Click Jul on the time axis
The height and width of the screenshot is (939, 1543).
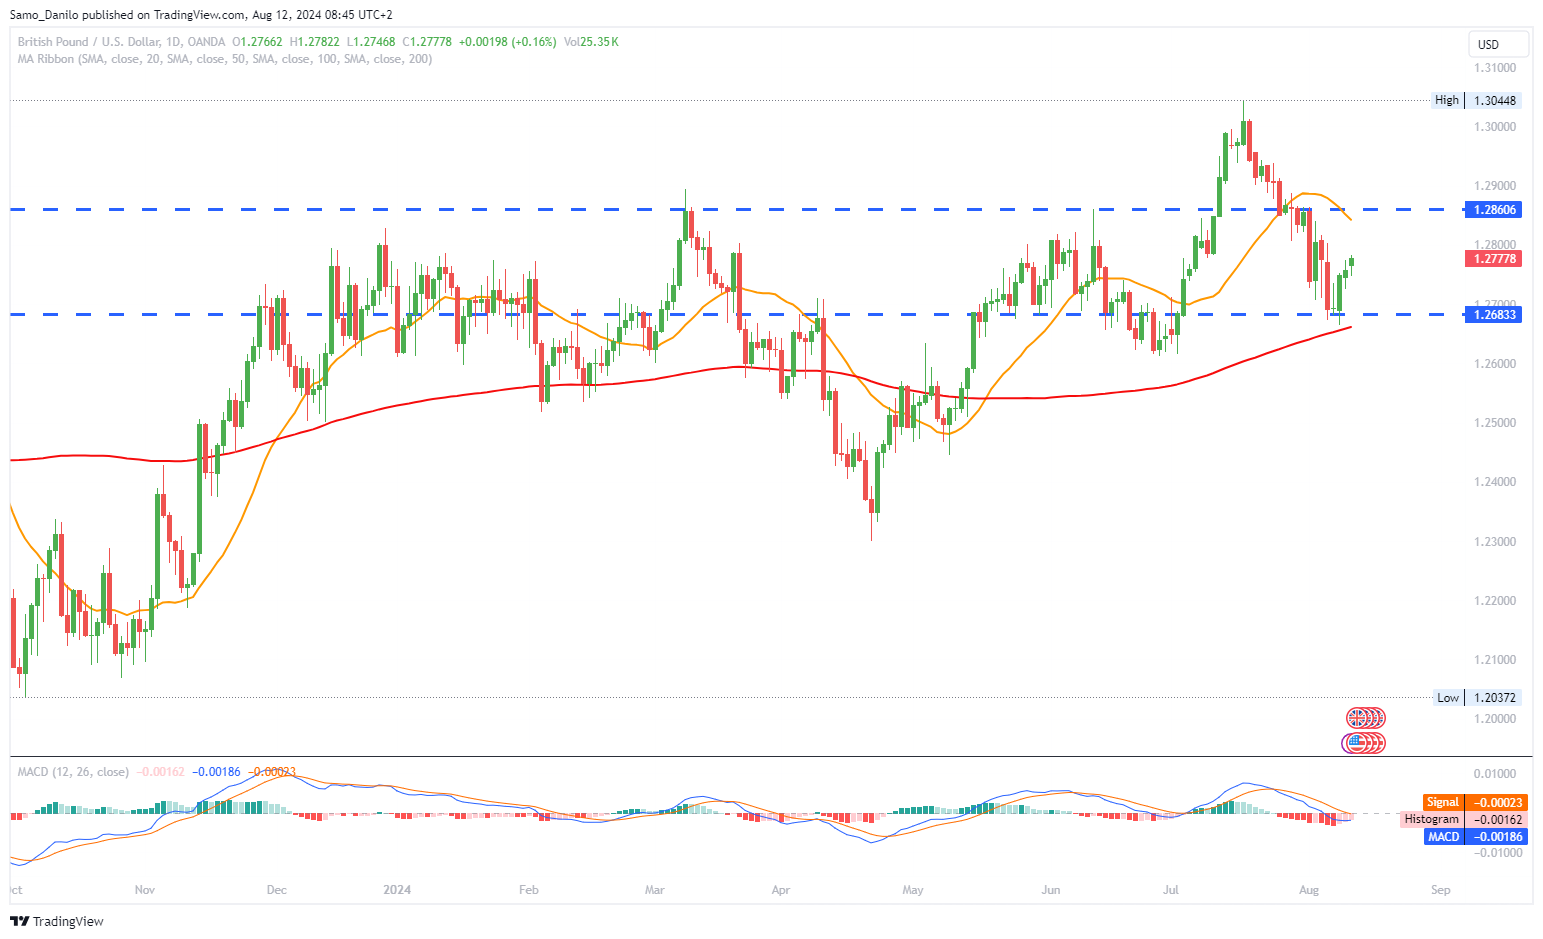[1171, 890]
